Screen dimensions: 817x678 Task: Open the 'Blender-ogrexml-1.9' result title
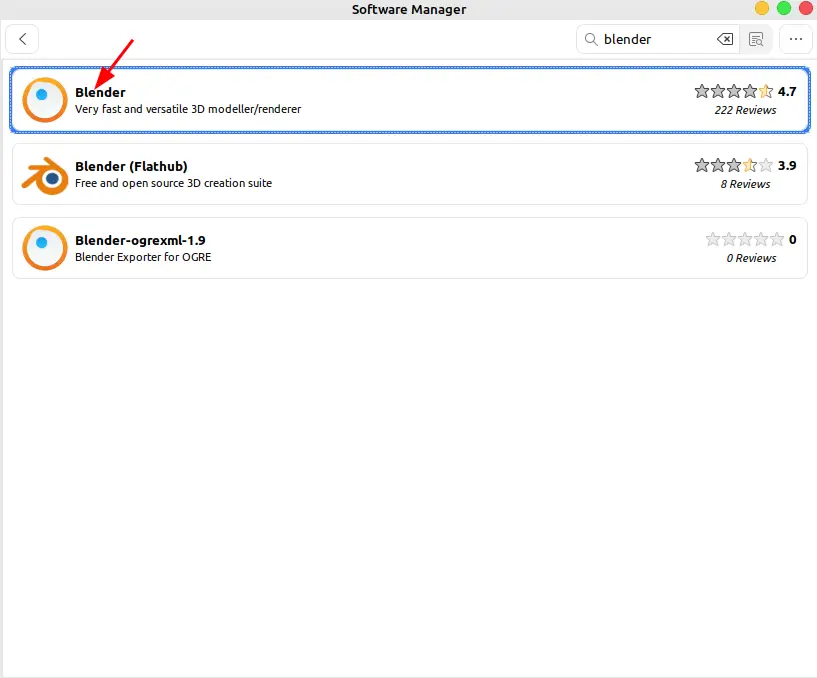coord(140,240)
